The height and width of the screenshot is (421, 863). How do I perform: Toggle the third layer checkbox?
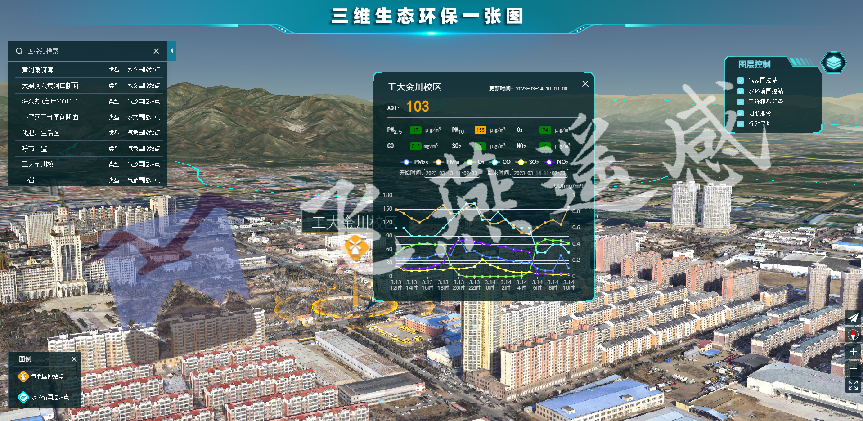(741, 101)
